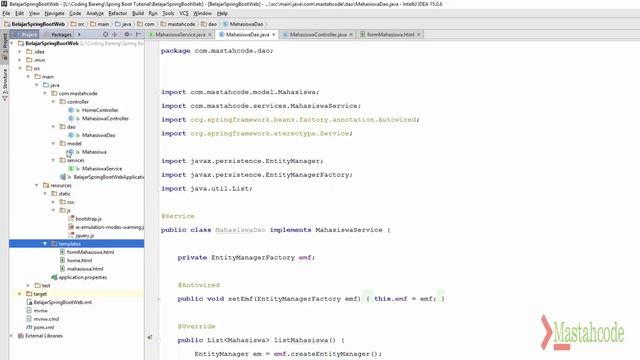Viewport: 640px width, 360px height.
Task: Expand the .idea folder
Action: point(20,52)
